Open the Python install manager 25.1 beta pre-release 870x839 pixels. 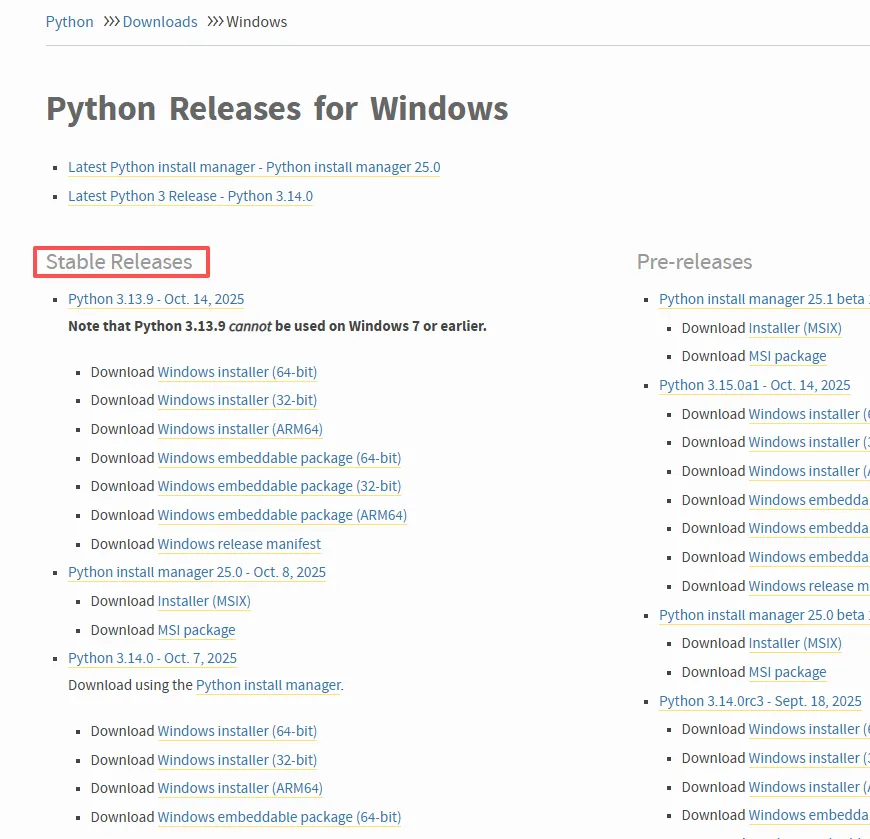point(764,299)
